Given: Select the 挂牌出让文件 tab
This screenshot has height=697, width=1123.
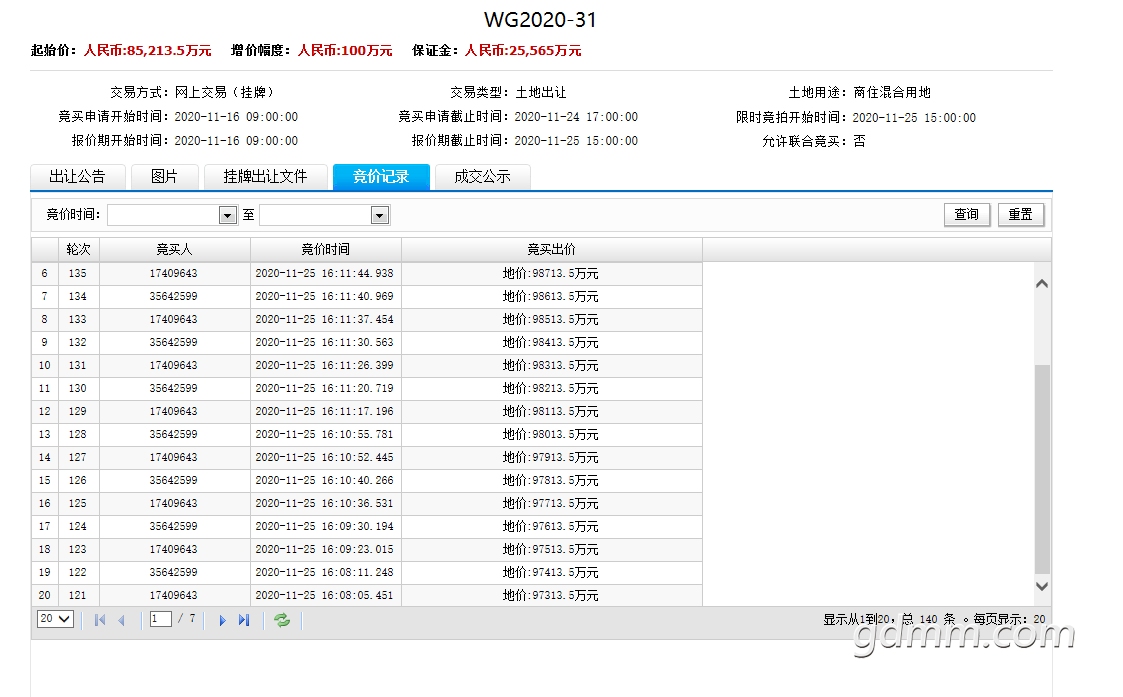Looking at the screenshot, I should click(x=265, y=177).
